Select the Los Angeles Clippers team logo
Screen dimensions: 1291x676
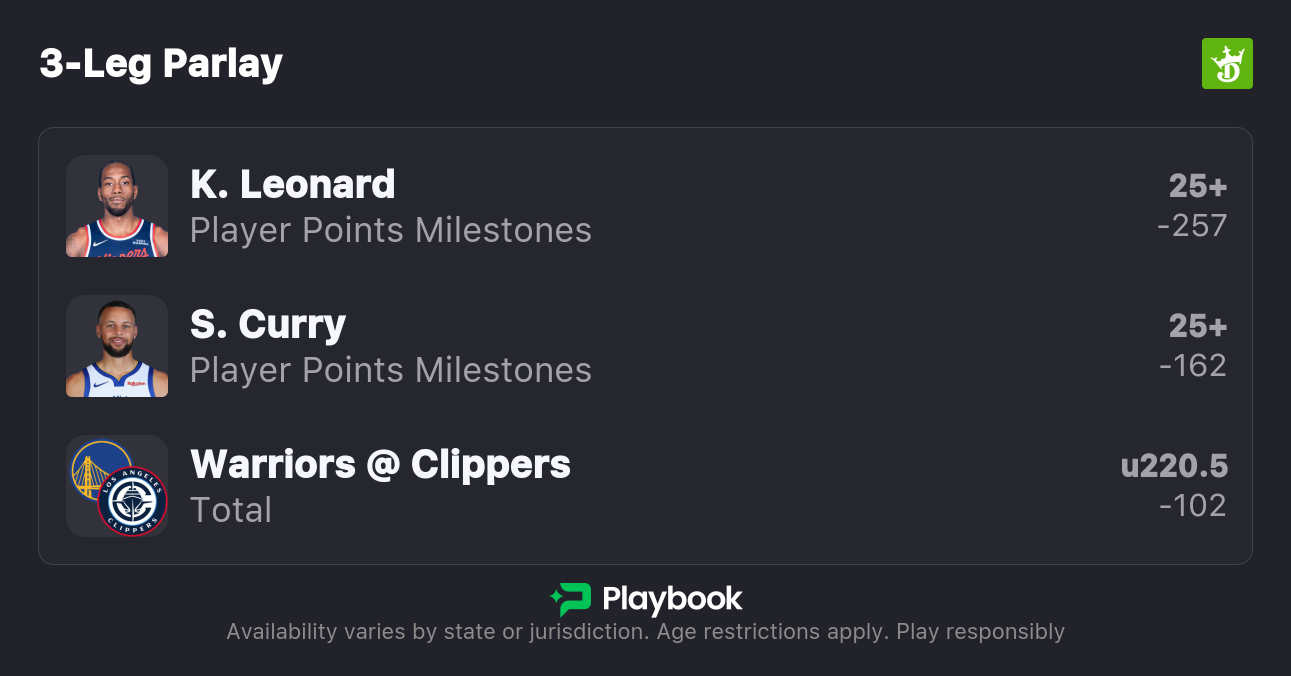[x=133, y=502]
